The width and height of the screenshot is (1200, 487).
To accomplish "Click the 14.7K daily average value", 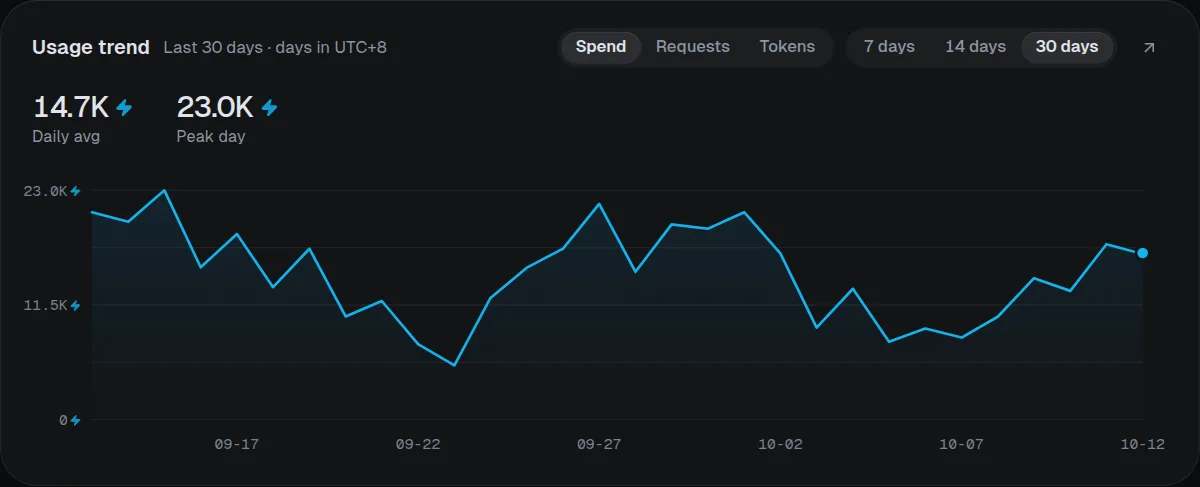I will pos(71,107).
